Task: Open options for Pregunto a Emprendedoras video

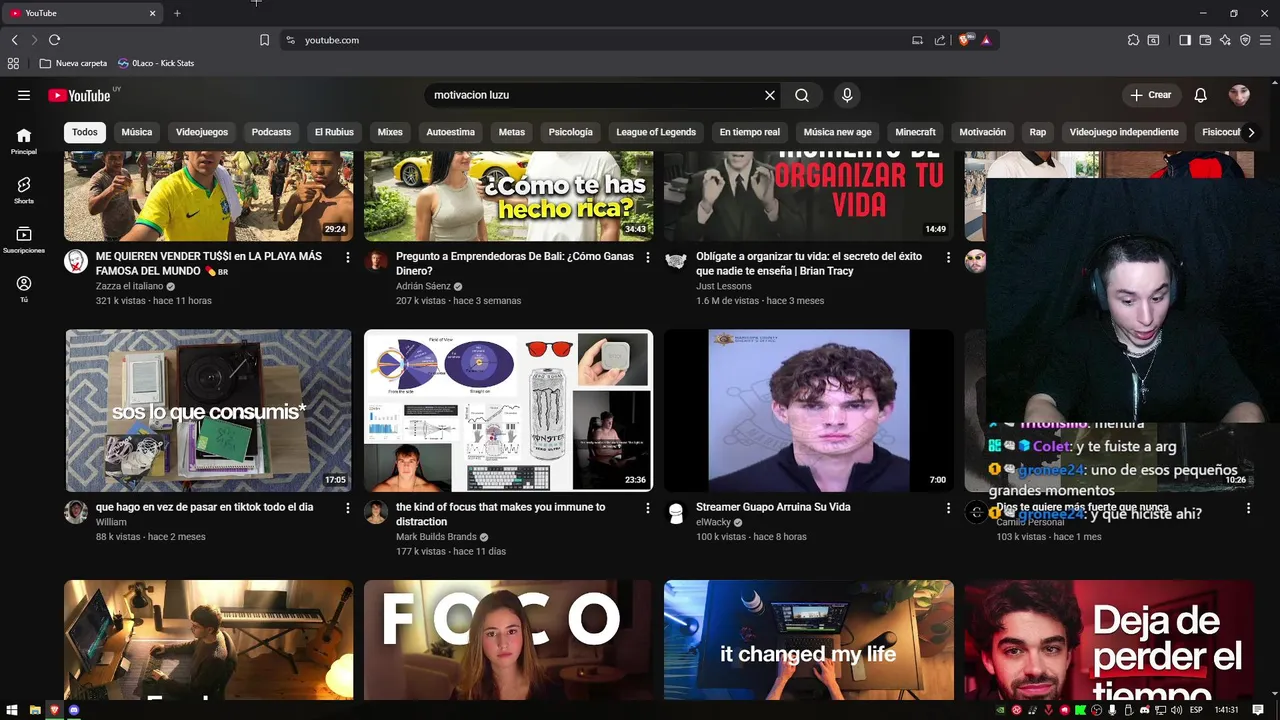Action: pos(648,257)
